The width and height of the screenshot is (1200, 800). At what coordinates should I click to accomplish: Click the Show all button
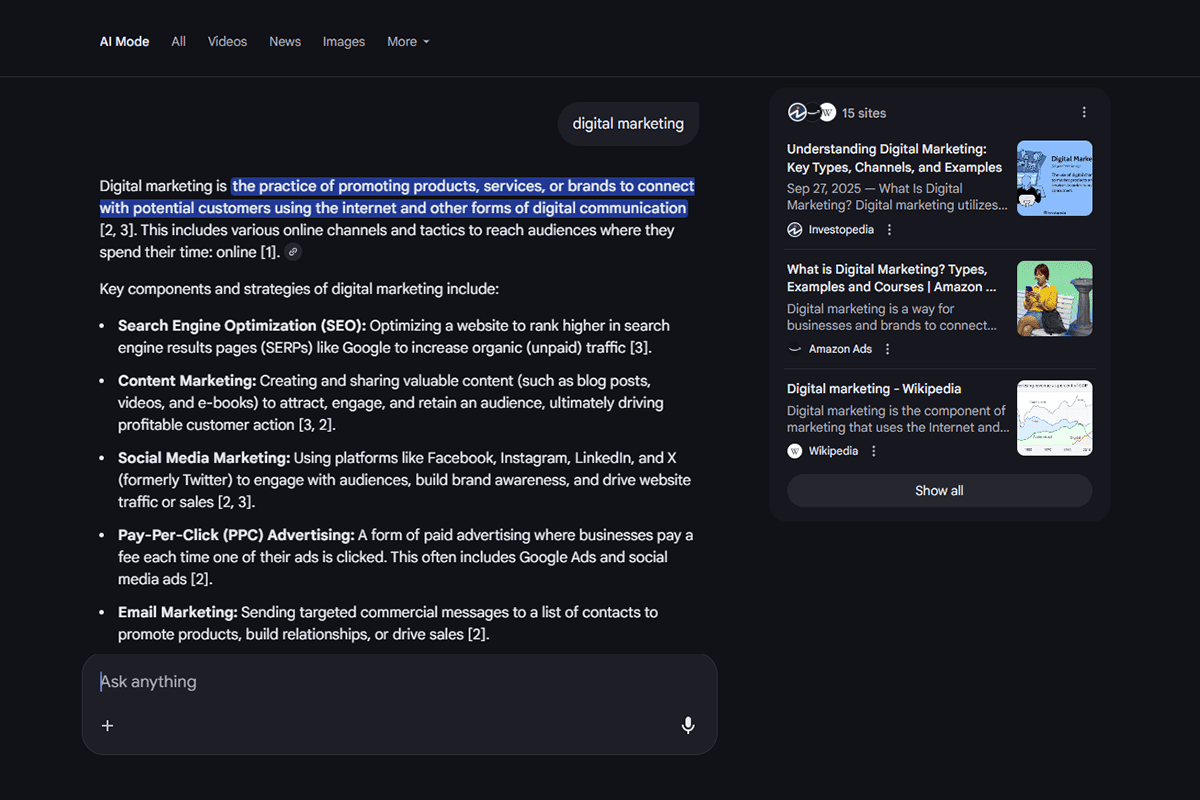(x=939, y=491)
